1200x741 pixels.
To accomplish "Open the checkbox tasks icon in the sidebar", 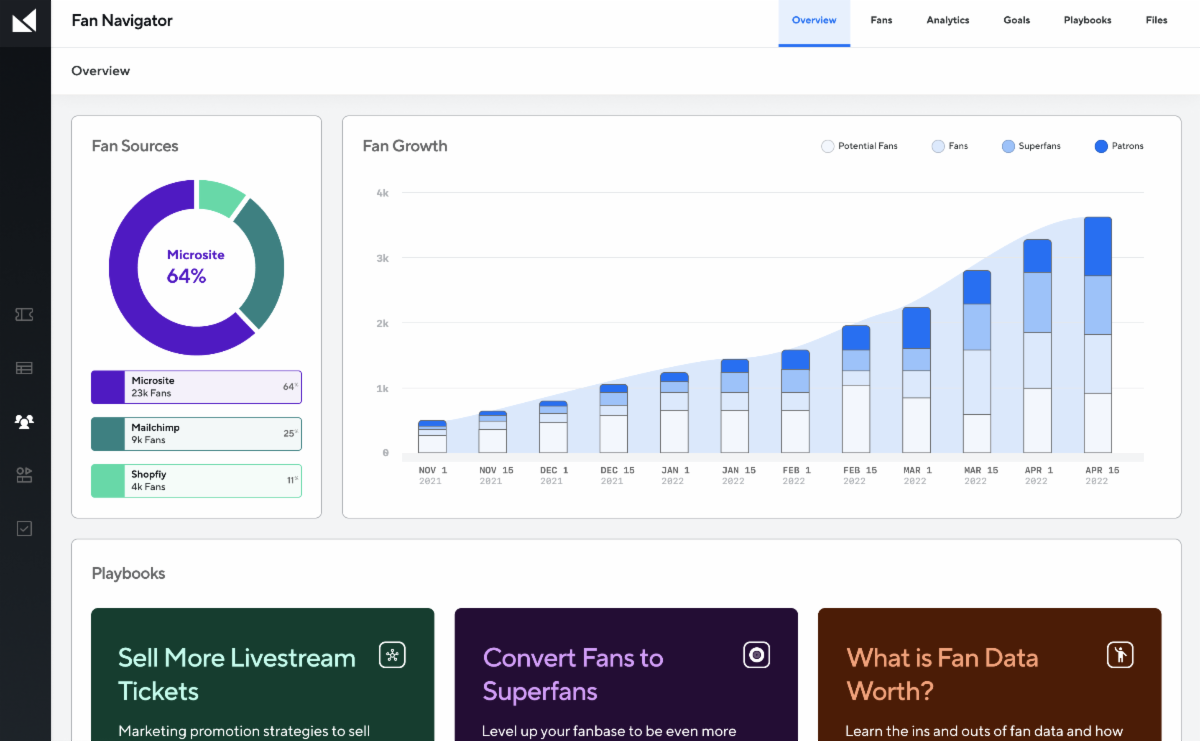I will click(x=25, y=528).
